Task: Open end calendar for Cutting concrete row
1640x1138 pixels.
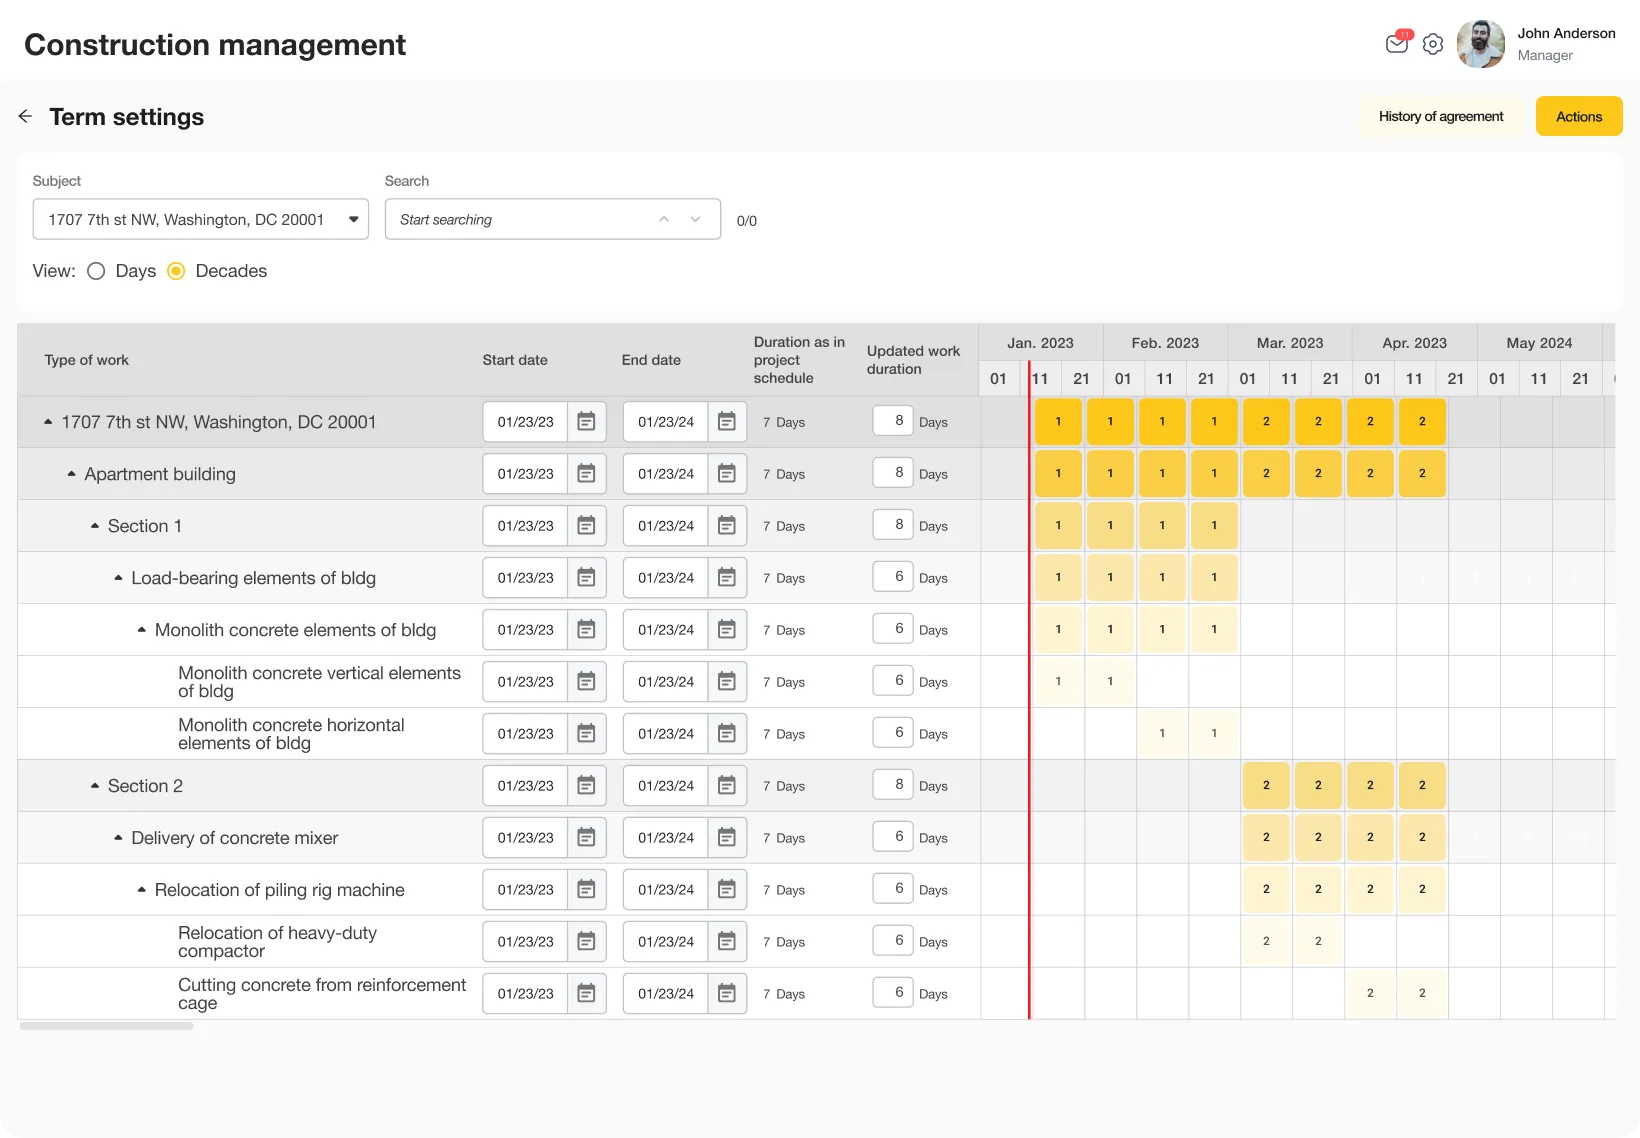Action: click(x=727, y=994)
